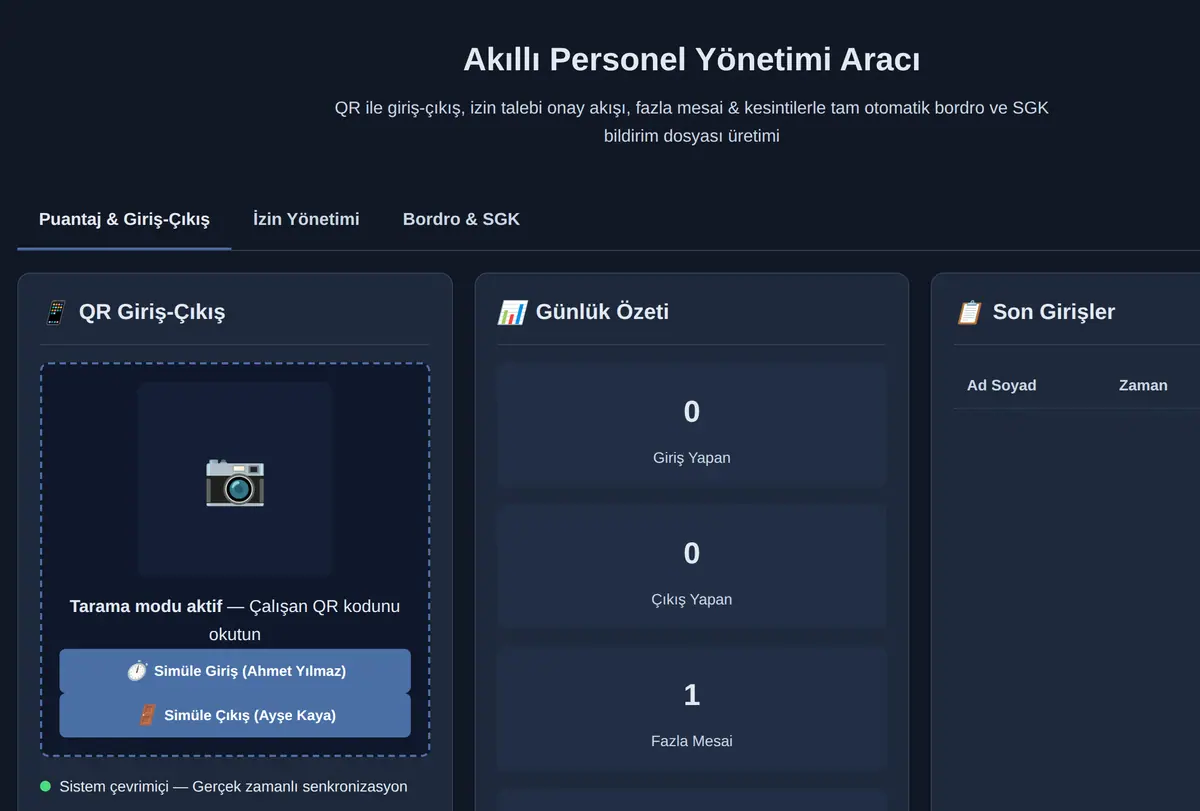
Task: Click the Zaman column header
Action: point(1143,385)
